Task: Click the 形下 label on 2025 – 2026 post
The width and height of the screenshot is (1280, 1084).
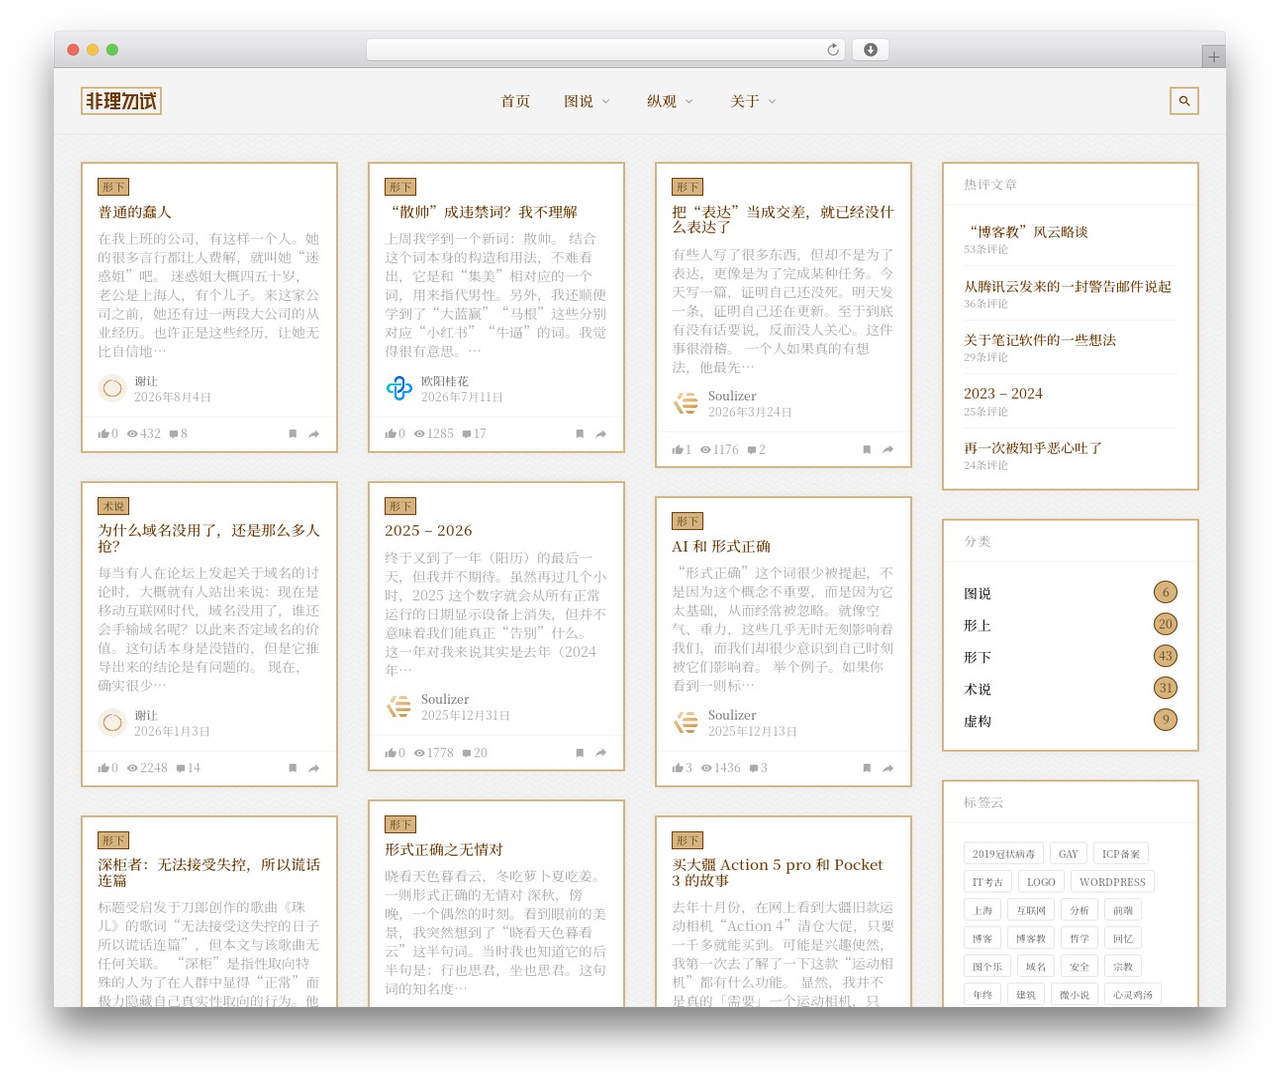Action: coord(401,506)
